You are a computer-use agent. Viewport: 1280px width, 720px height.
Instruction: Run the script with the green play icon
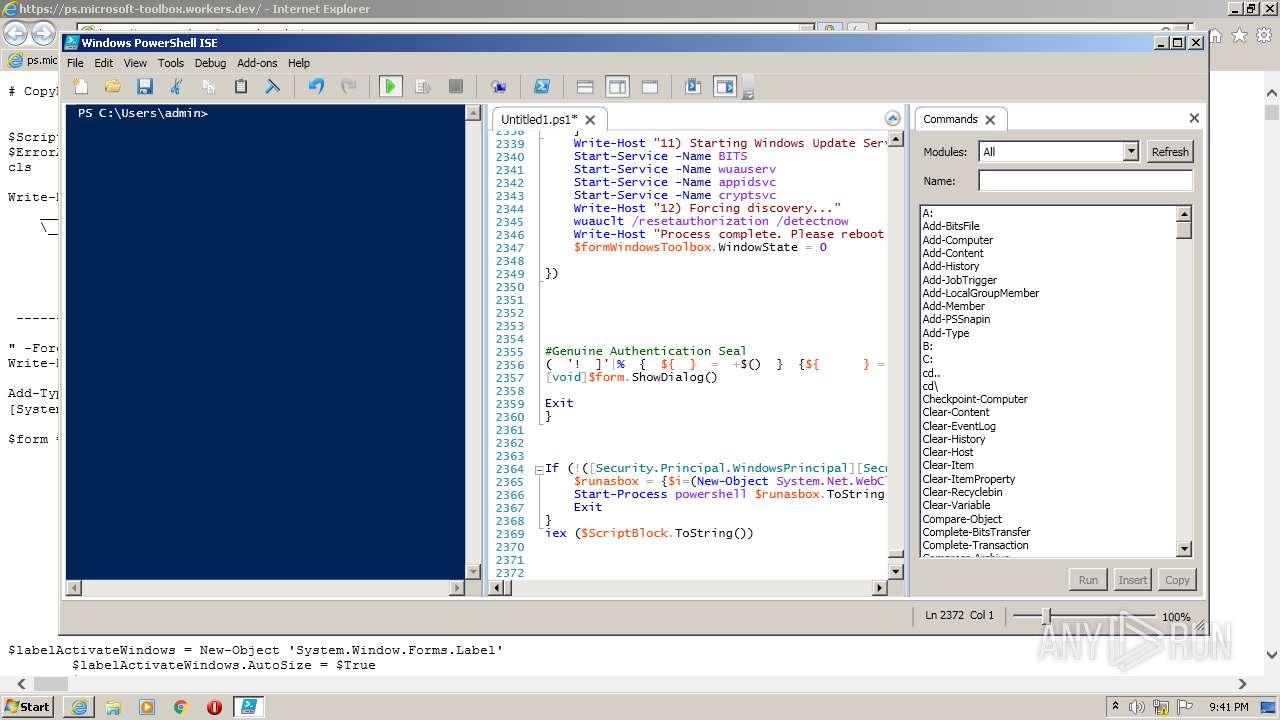click(391, 87)
